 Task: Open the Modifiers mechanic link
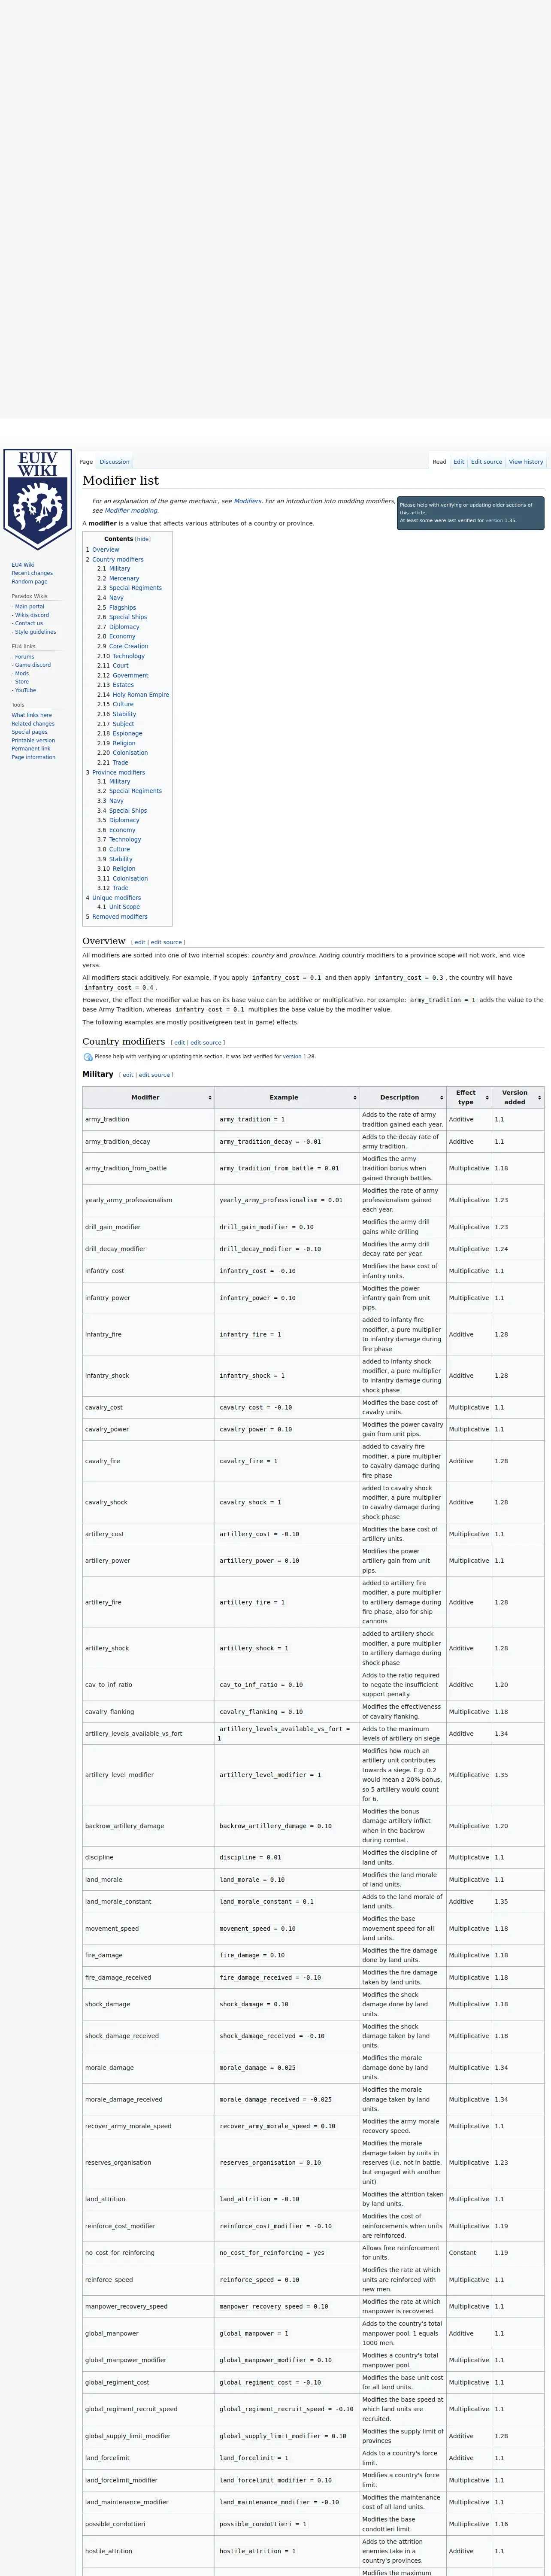tap(247, 501)
